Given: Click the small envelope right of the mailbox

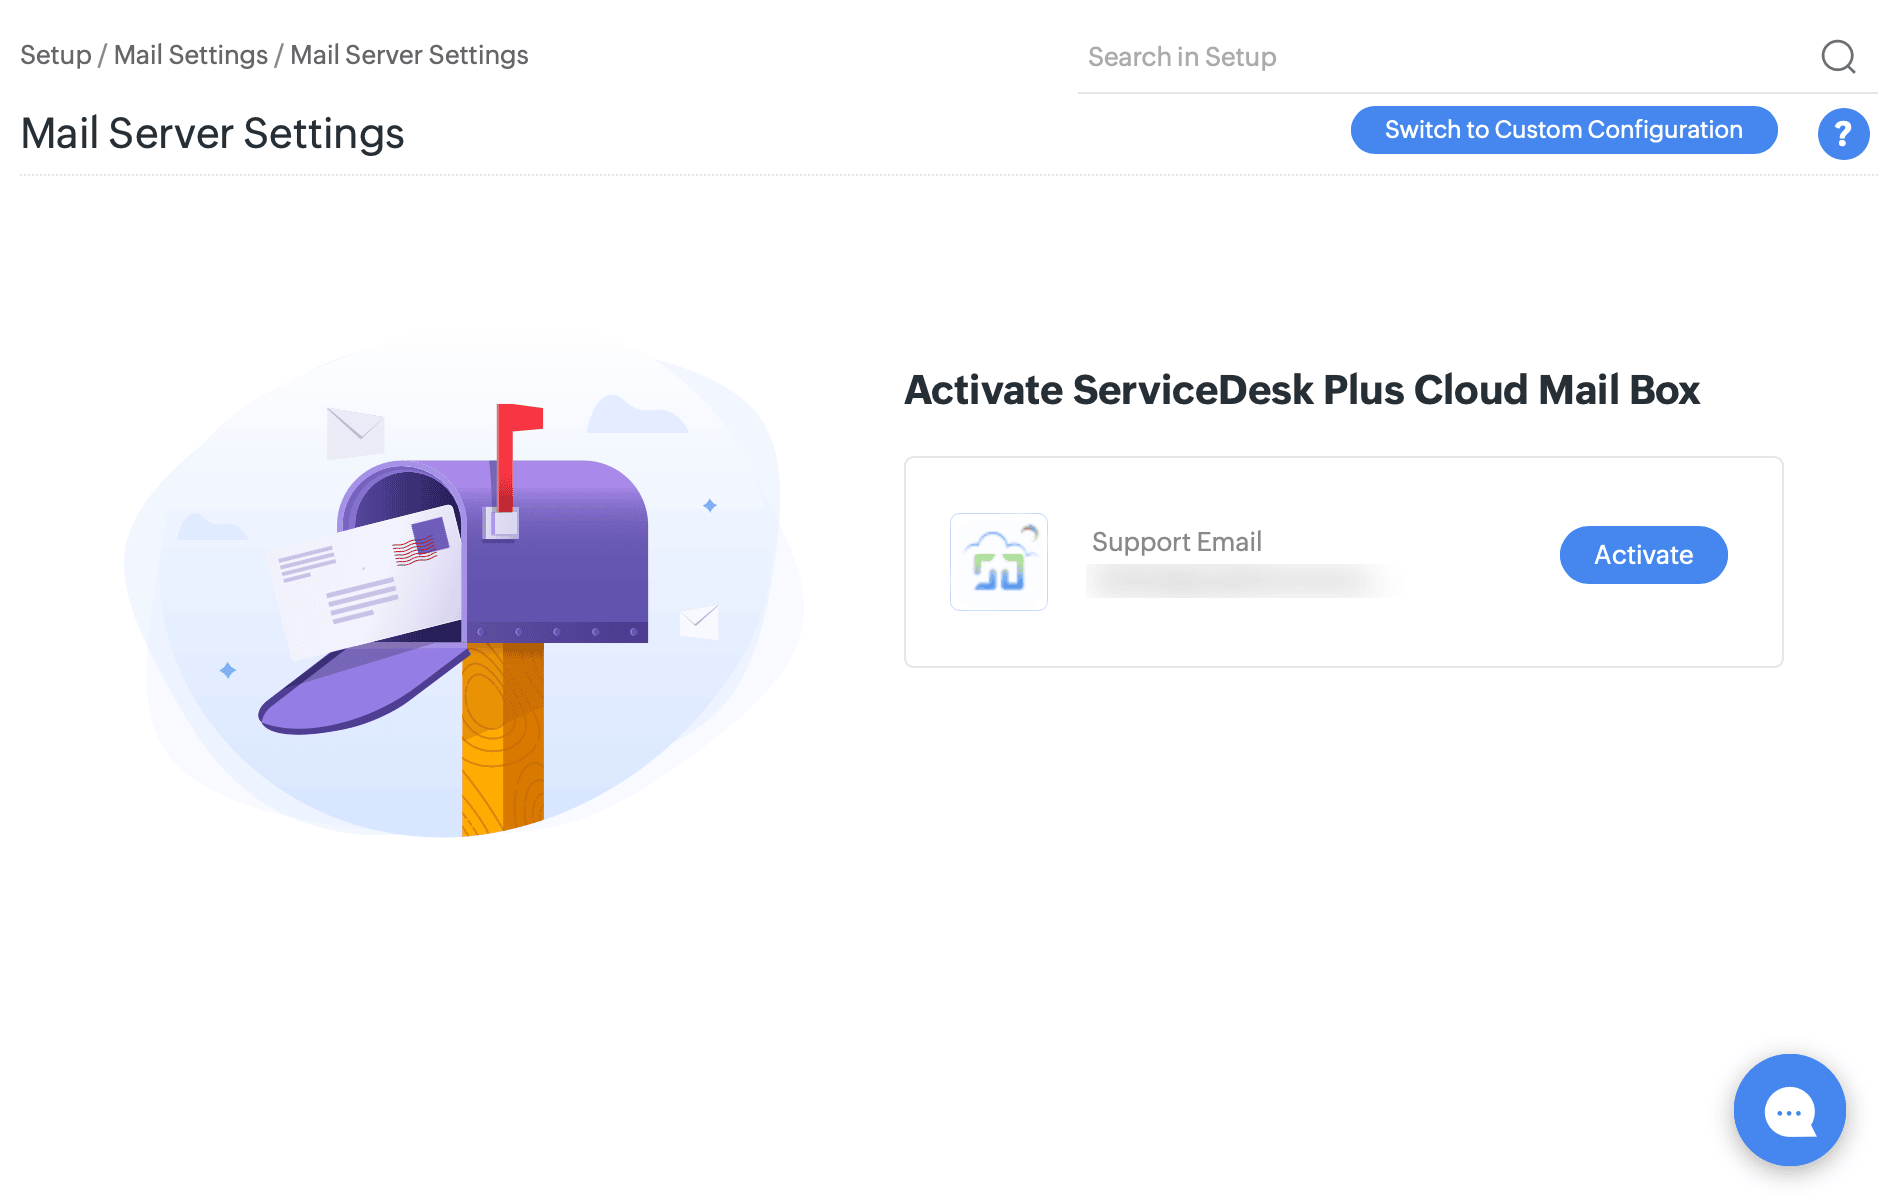Looking at the screenshot, I should [x=699, y=621].
